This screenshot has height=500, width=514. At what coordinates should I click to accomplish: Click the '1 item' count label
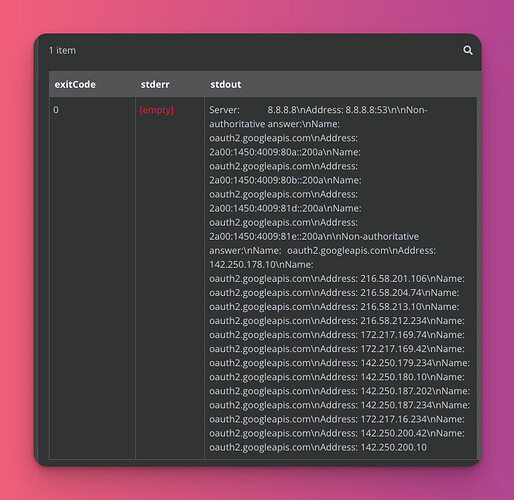62,51
